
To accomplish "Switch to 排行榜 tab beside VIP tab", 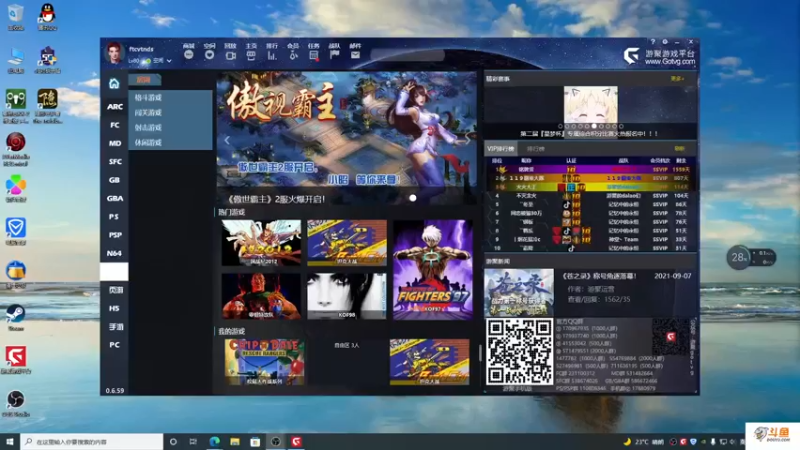I will pos(535,148).
